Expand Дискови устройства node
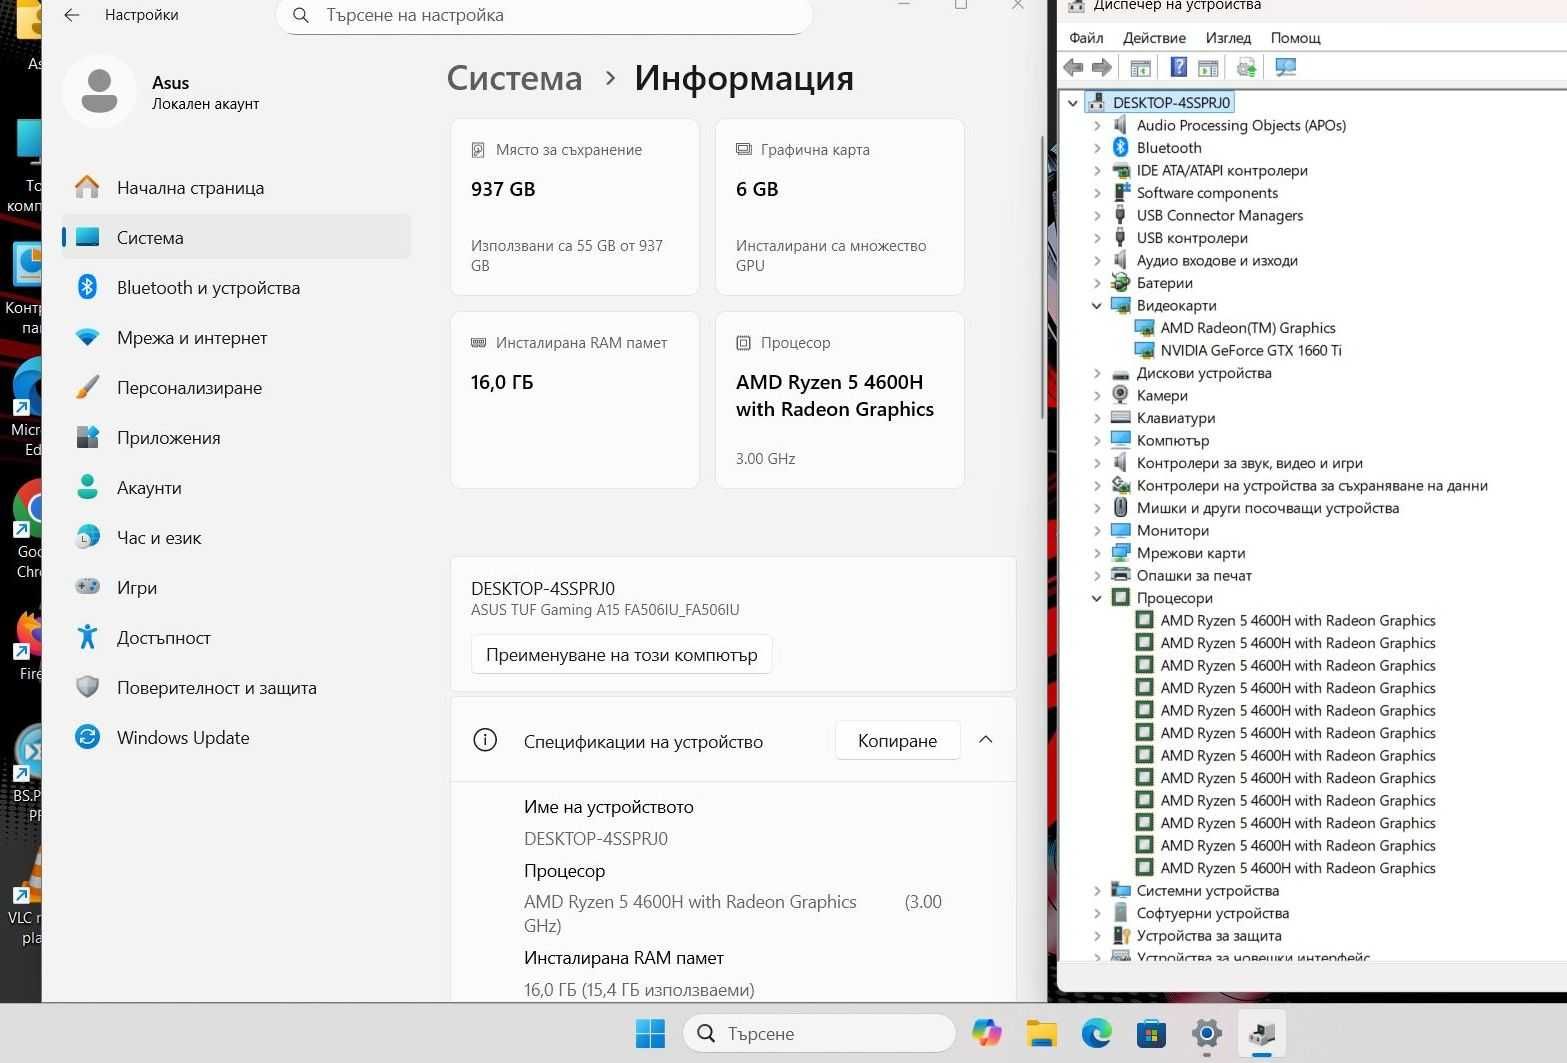The image size is (1567, 1063). (1097, 373)
